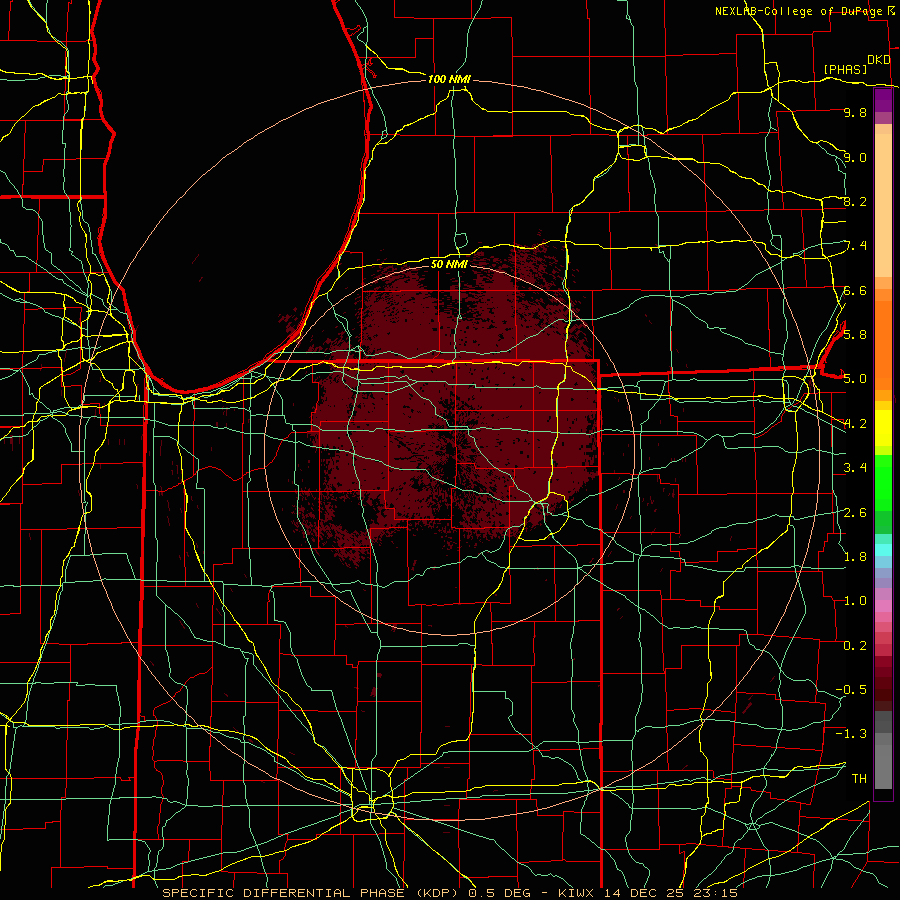Click the 9.0 color scale value
Screen dimensions: 900x900
(855, 157)
